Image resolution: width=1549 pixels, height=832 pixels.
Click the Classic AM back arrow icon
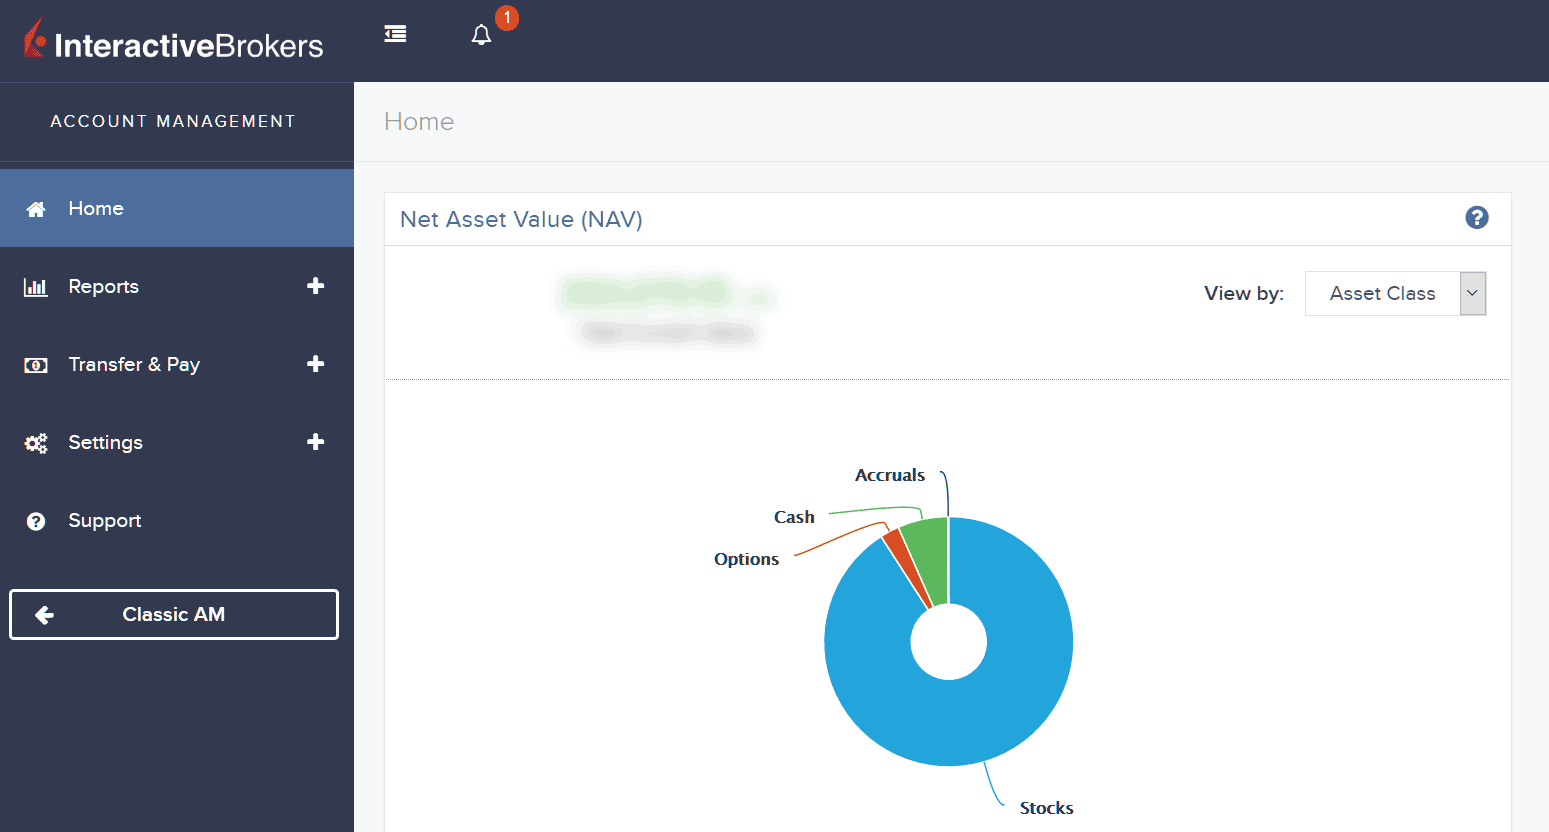pos(44,615)
